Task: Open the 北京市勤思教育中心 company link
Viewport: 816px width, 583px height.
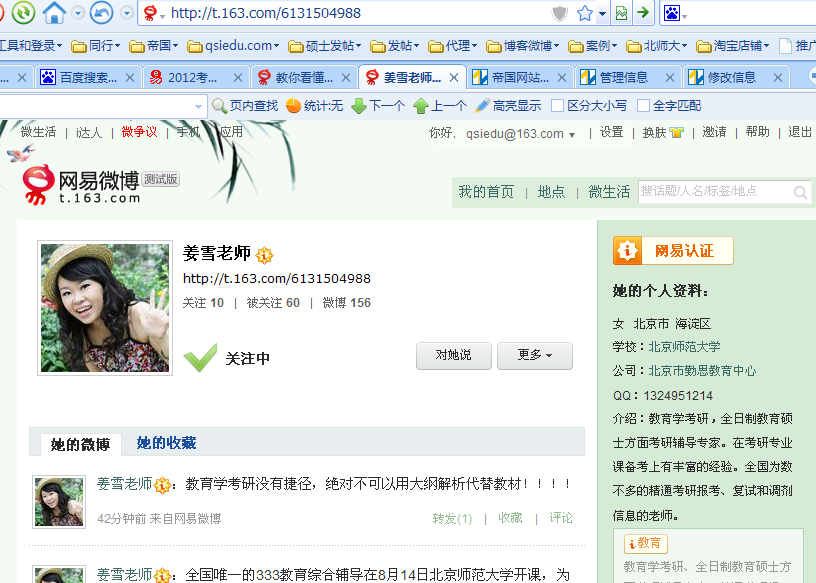Action: click(x=703, y=371)
